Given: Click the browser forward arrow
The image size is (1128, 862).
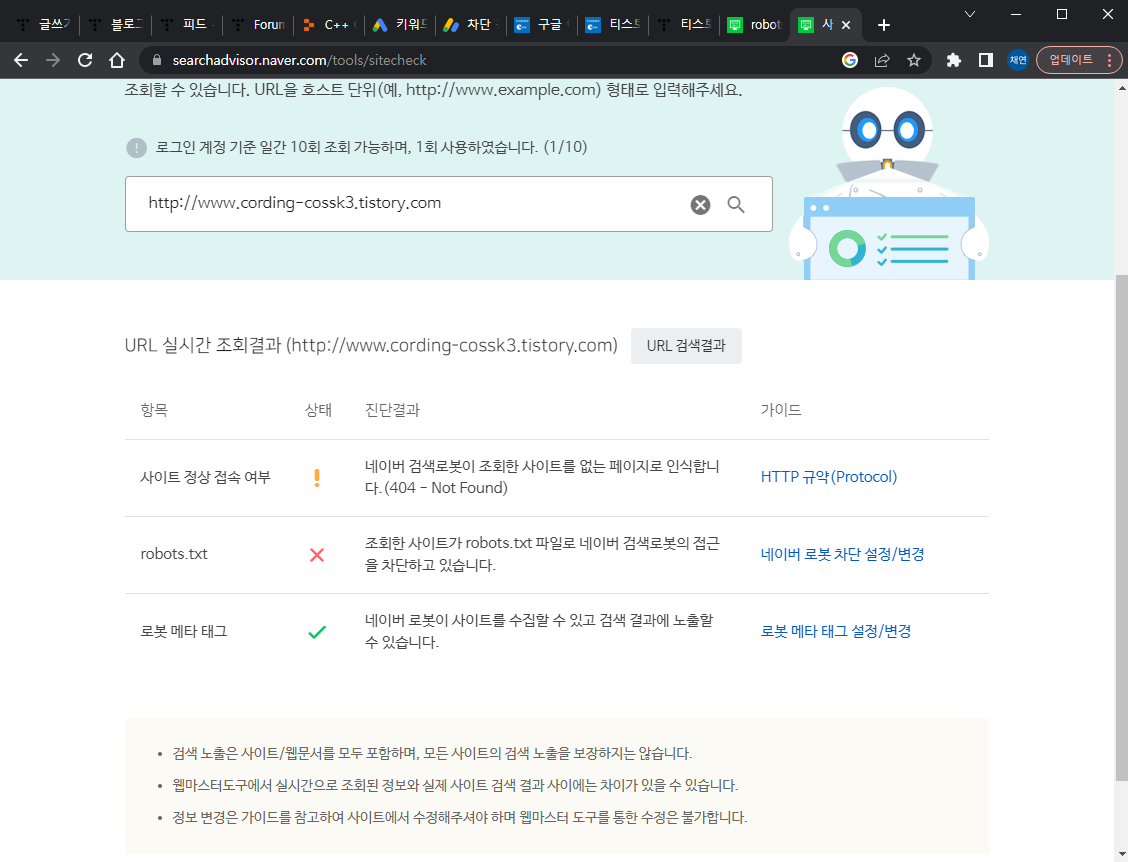Looking at the screenshot, I should coord(53,60).
